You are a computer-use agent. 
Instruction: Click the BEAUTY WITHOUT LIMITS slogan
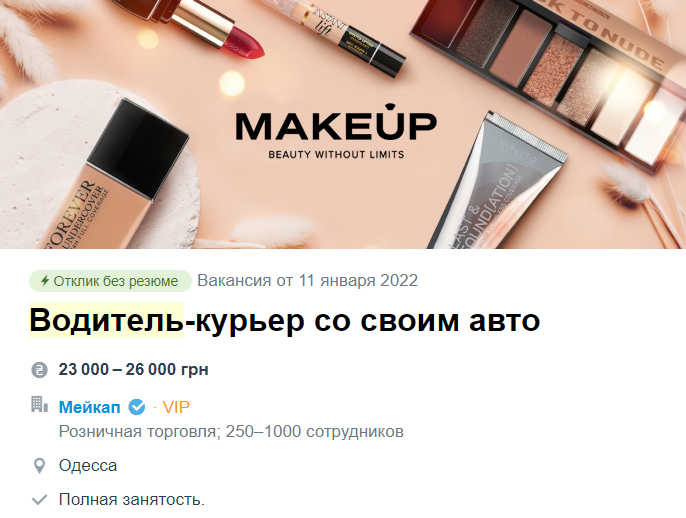click(x=336, y=154)
